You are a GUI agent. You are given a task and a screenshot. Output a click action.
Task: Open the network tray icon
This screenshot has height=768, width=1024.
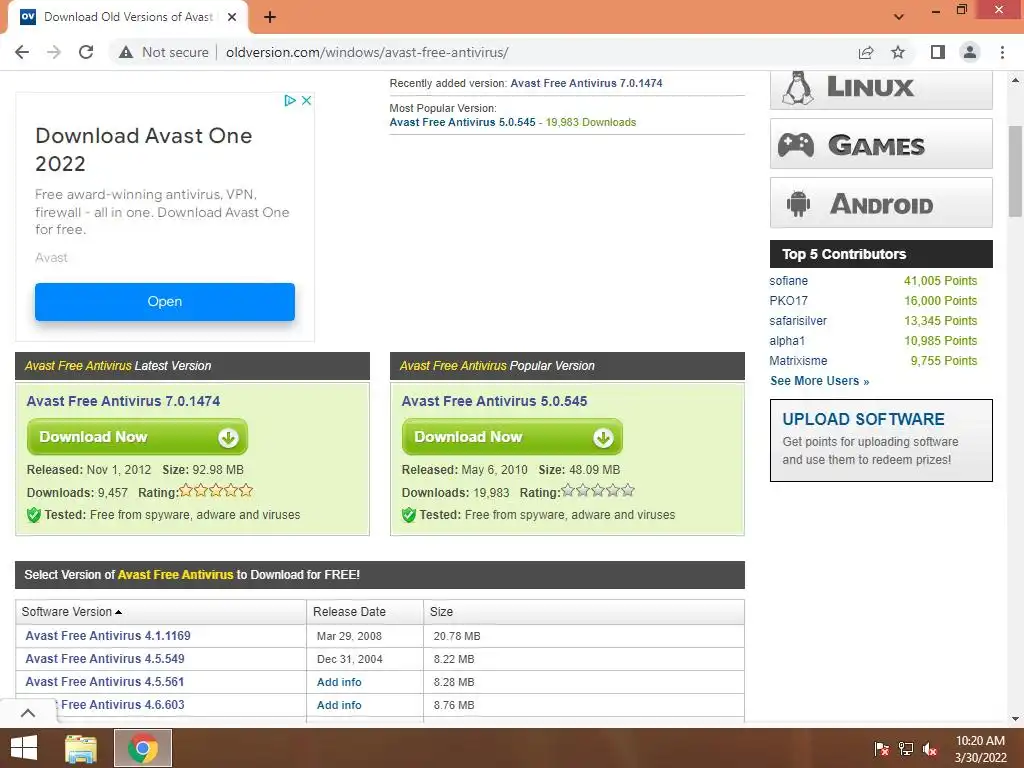(x=906, y=748)
